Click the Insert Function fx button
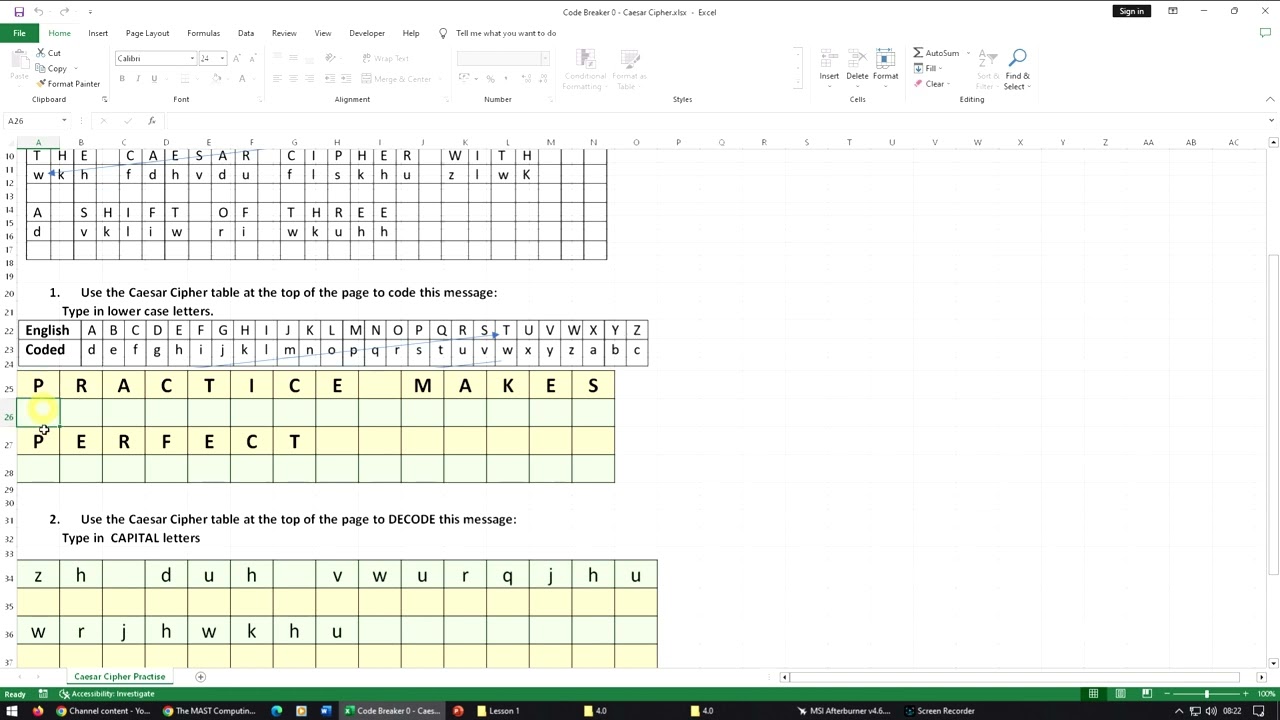This screenshot has width=1280, height=720. pyautogui.click(x=152, y=121)
